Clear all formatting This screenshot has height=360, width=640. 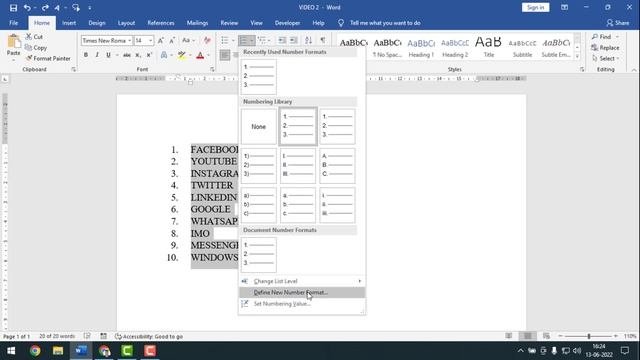(x=207, y=40)
